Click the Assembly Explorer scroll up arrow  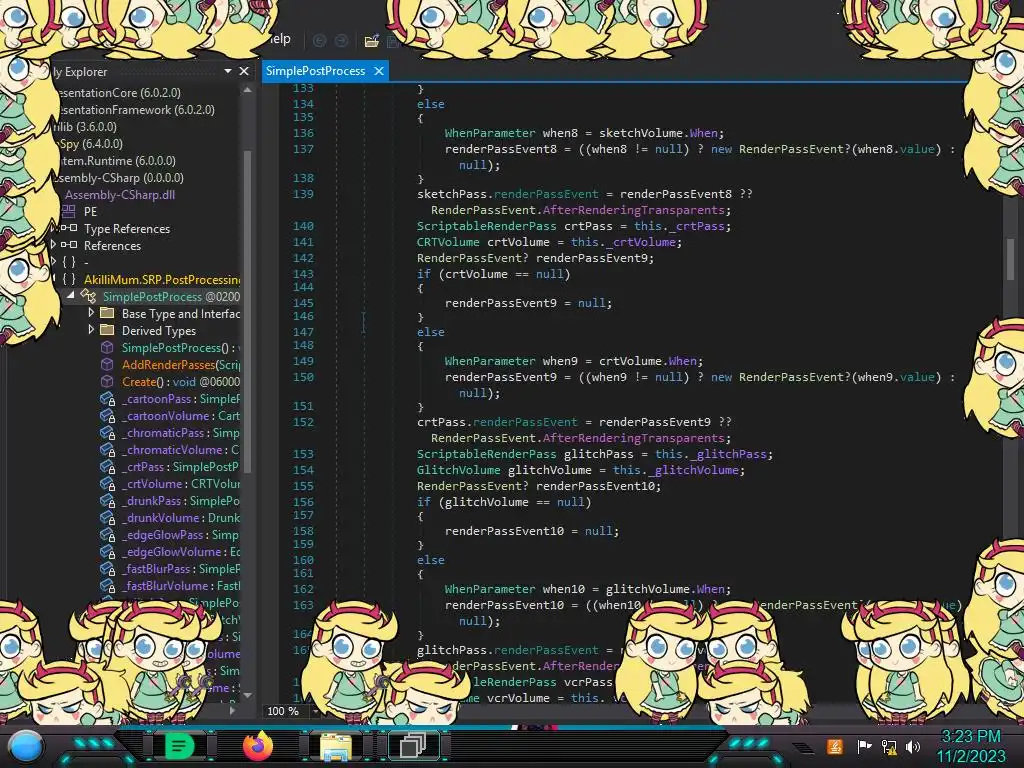click(x=248, y=90)
